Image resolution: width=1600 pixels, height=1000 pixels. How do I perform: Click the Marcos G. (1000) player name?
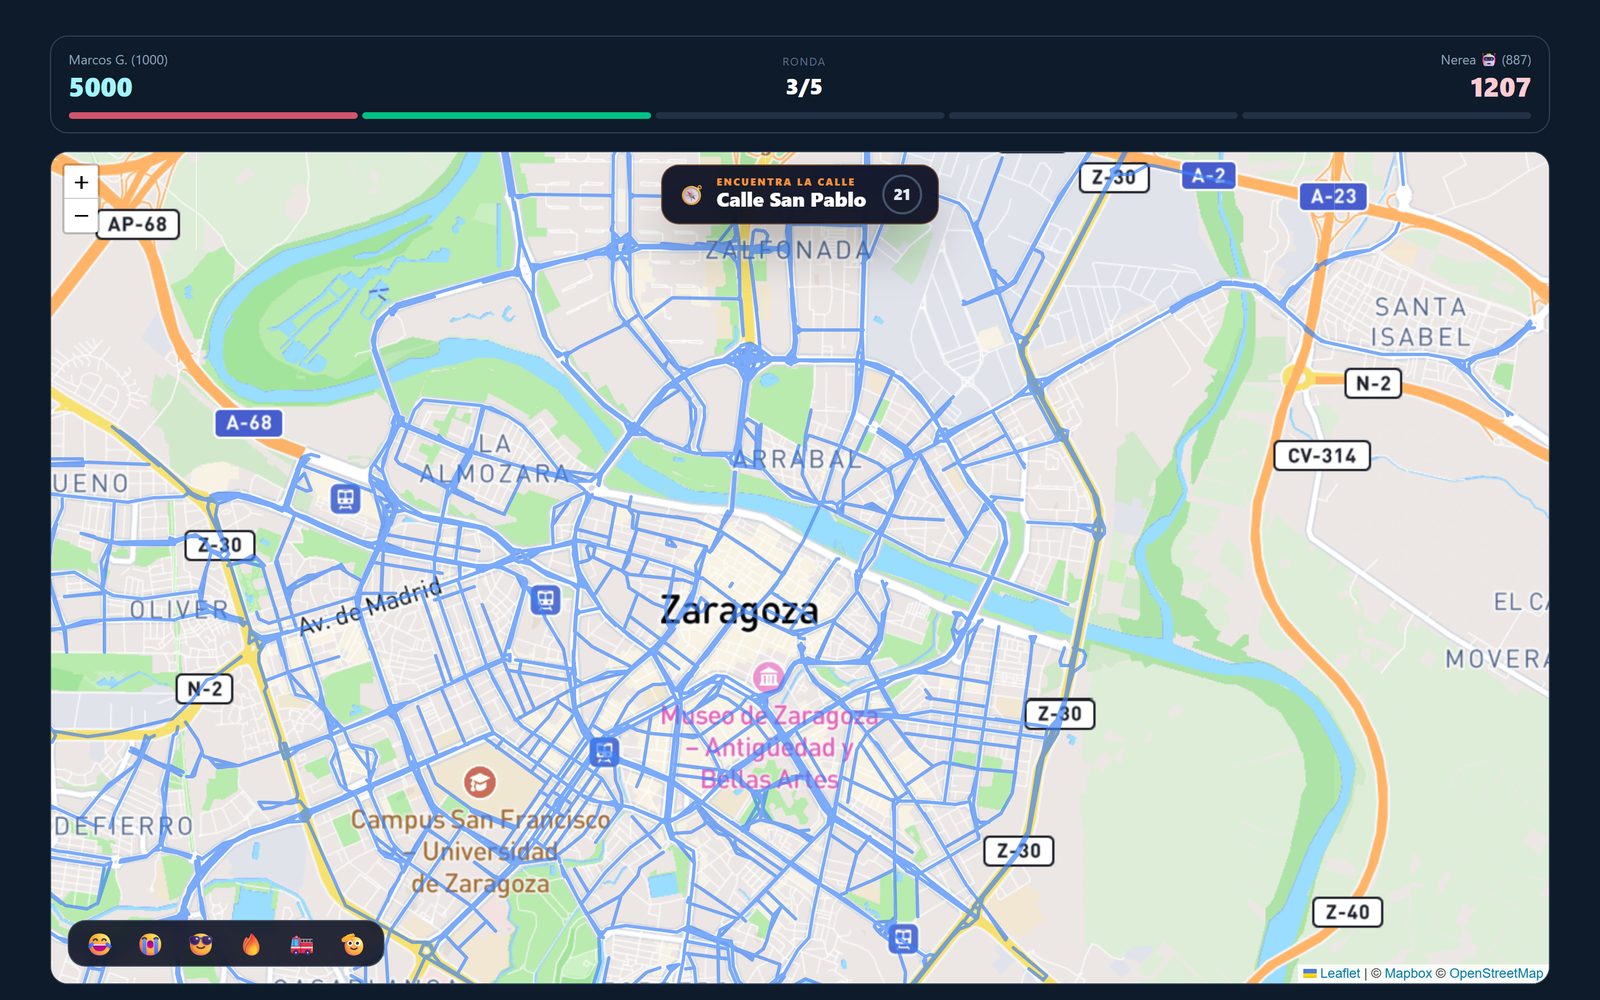[x=118, y=60]
